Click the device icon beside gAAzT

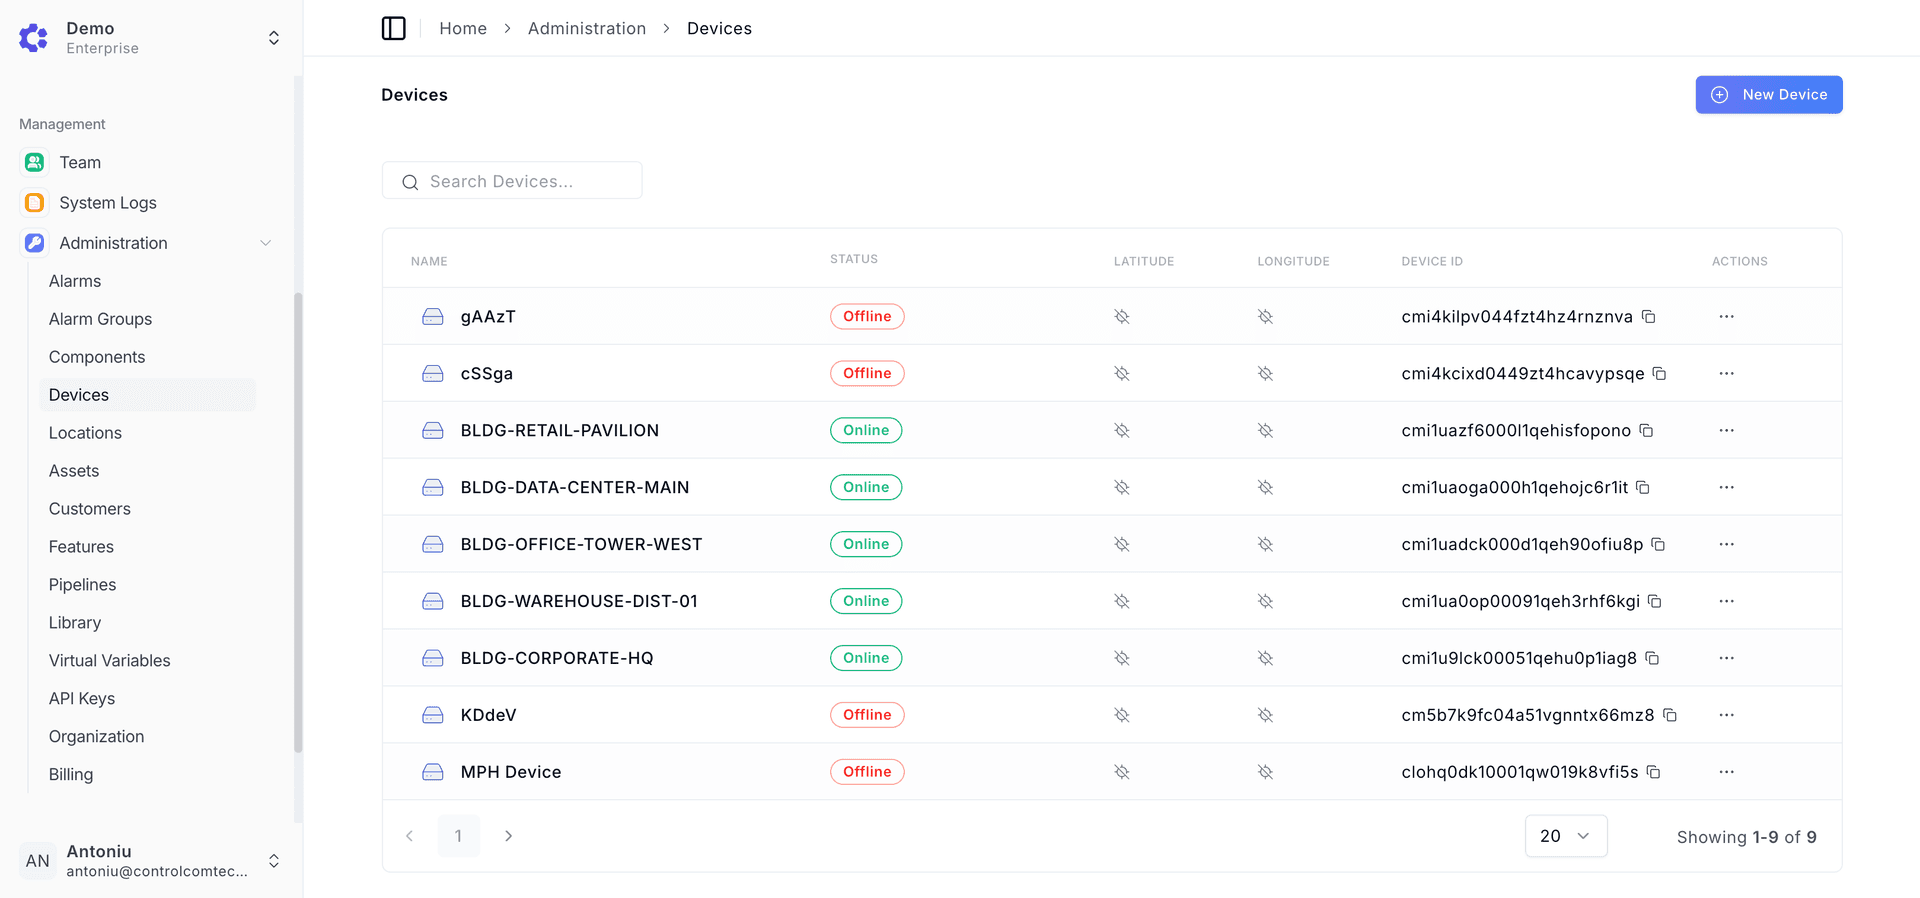pos(433,317)
